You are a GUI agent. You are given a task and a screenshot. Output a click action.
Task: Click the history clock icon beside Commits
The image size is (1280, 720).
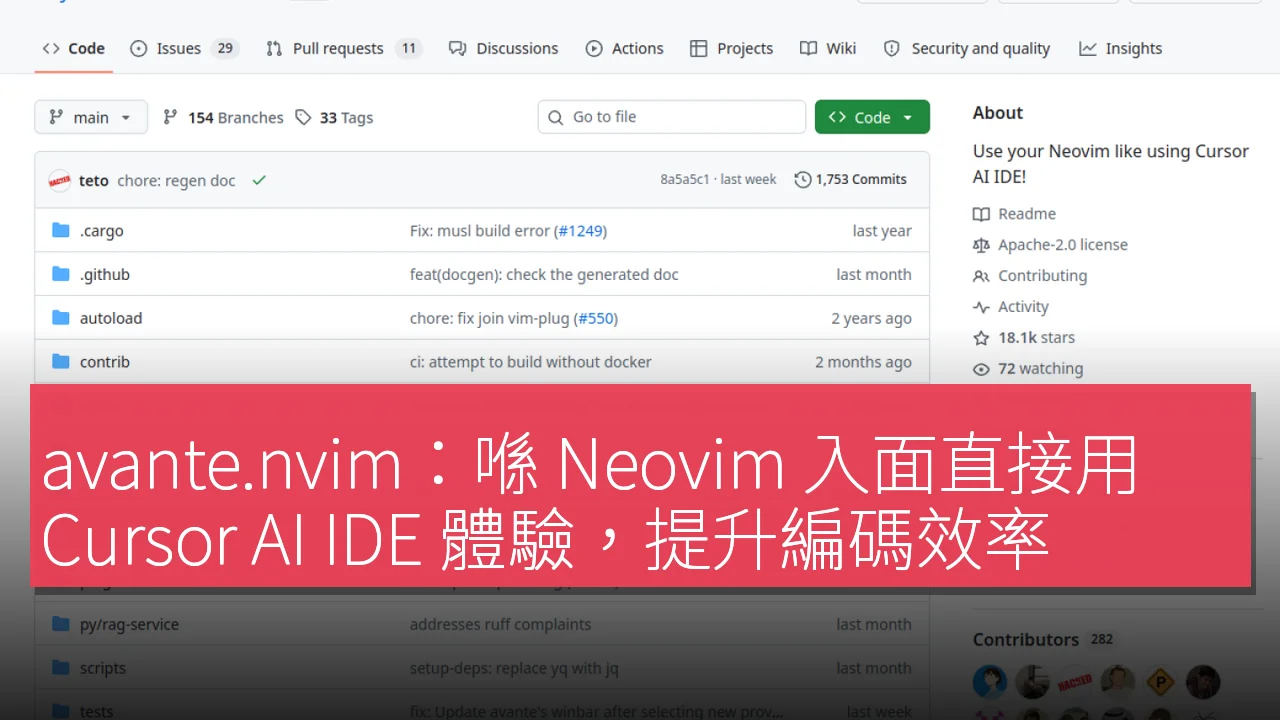point(802,180)
